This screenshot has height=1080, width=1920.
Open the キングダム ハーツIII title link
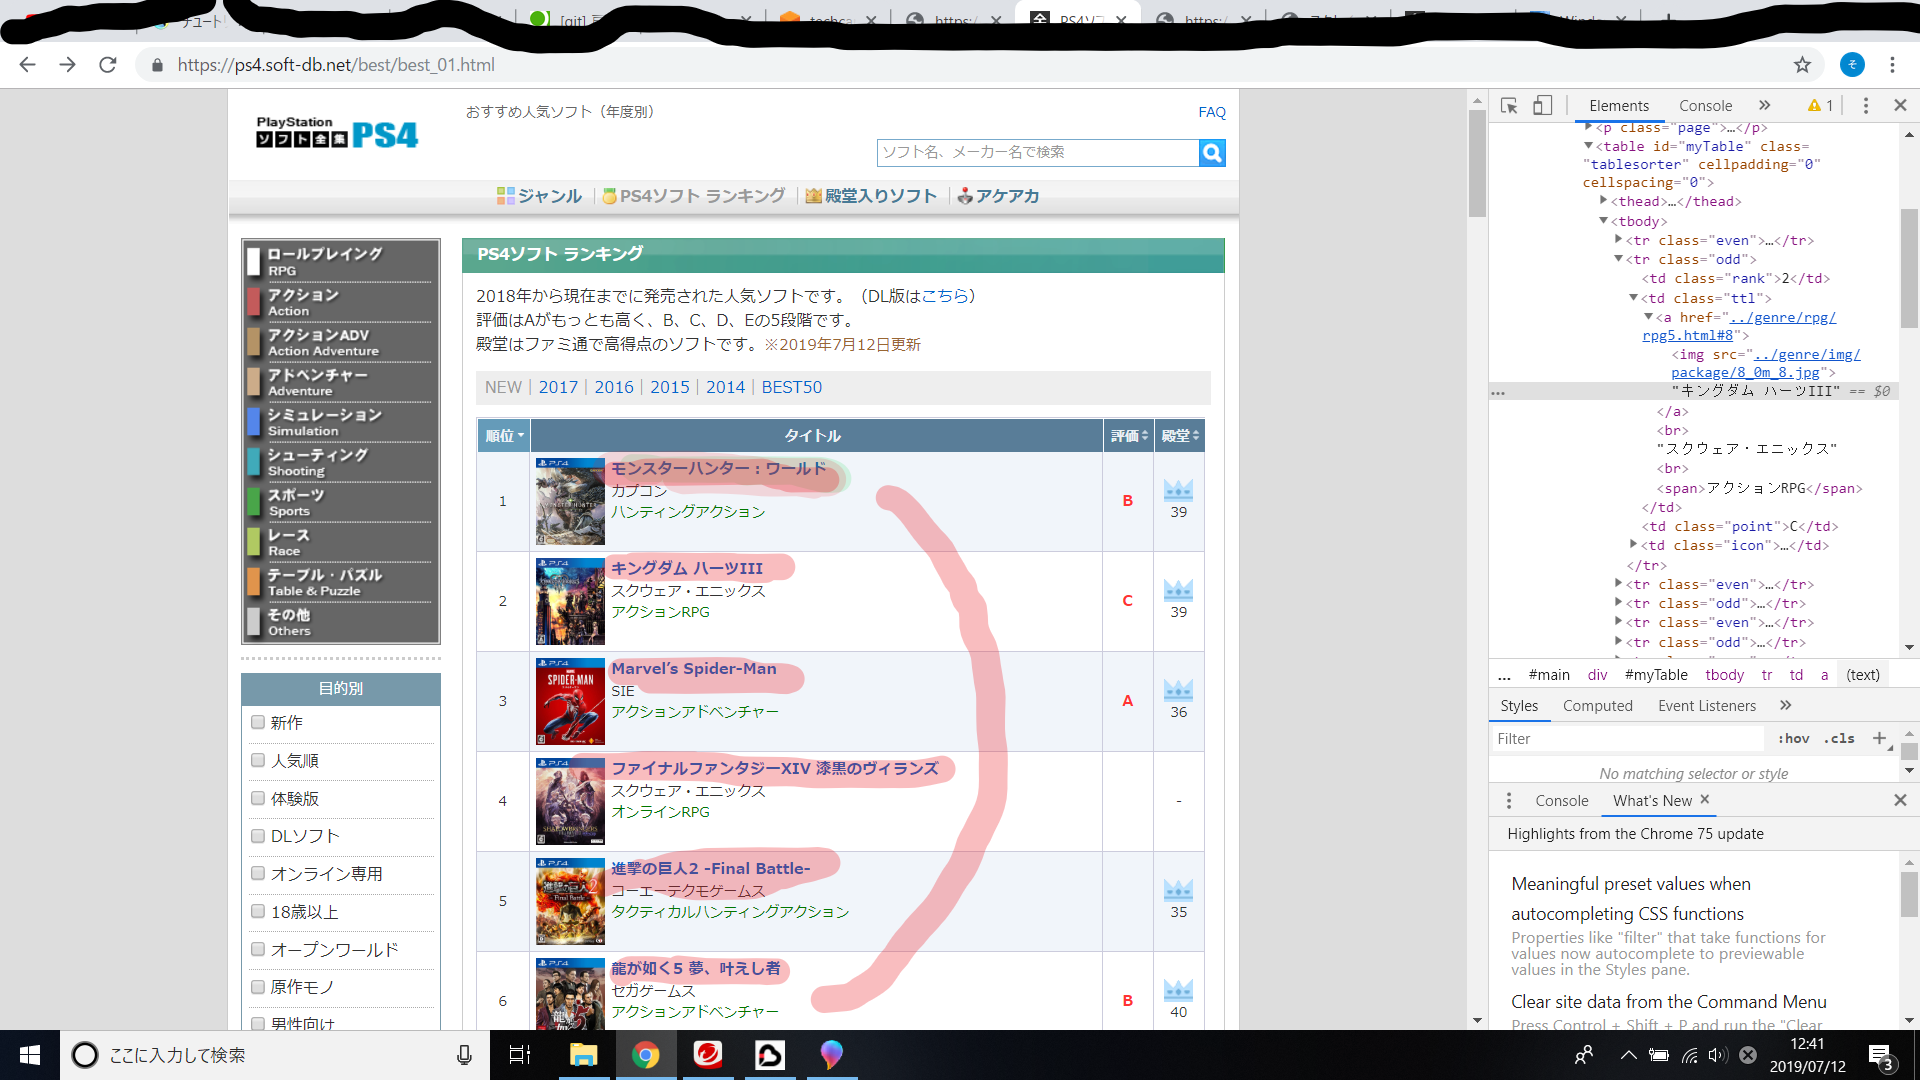coord(687,568)
